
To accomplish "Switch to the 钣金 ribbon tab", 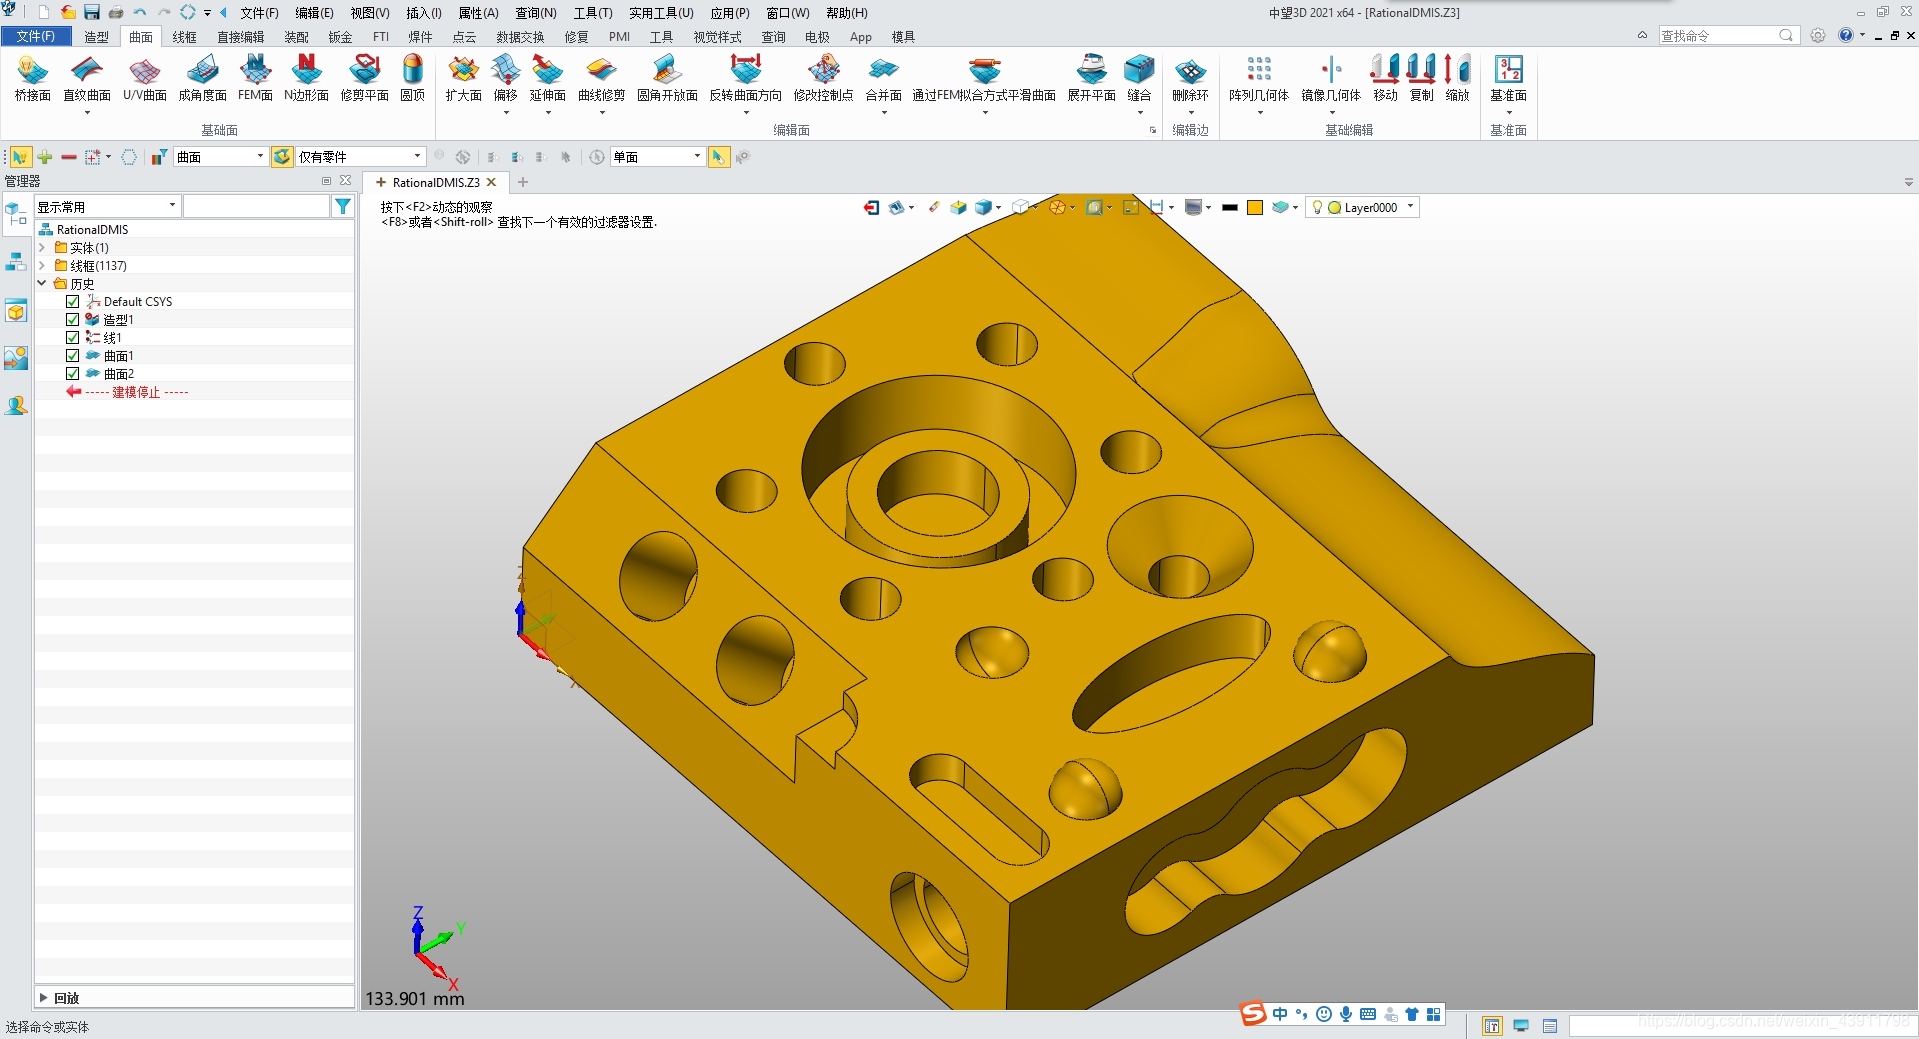I will (340, 37).
